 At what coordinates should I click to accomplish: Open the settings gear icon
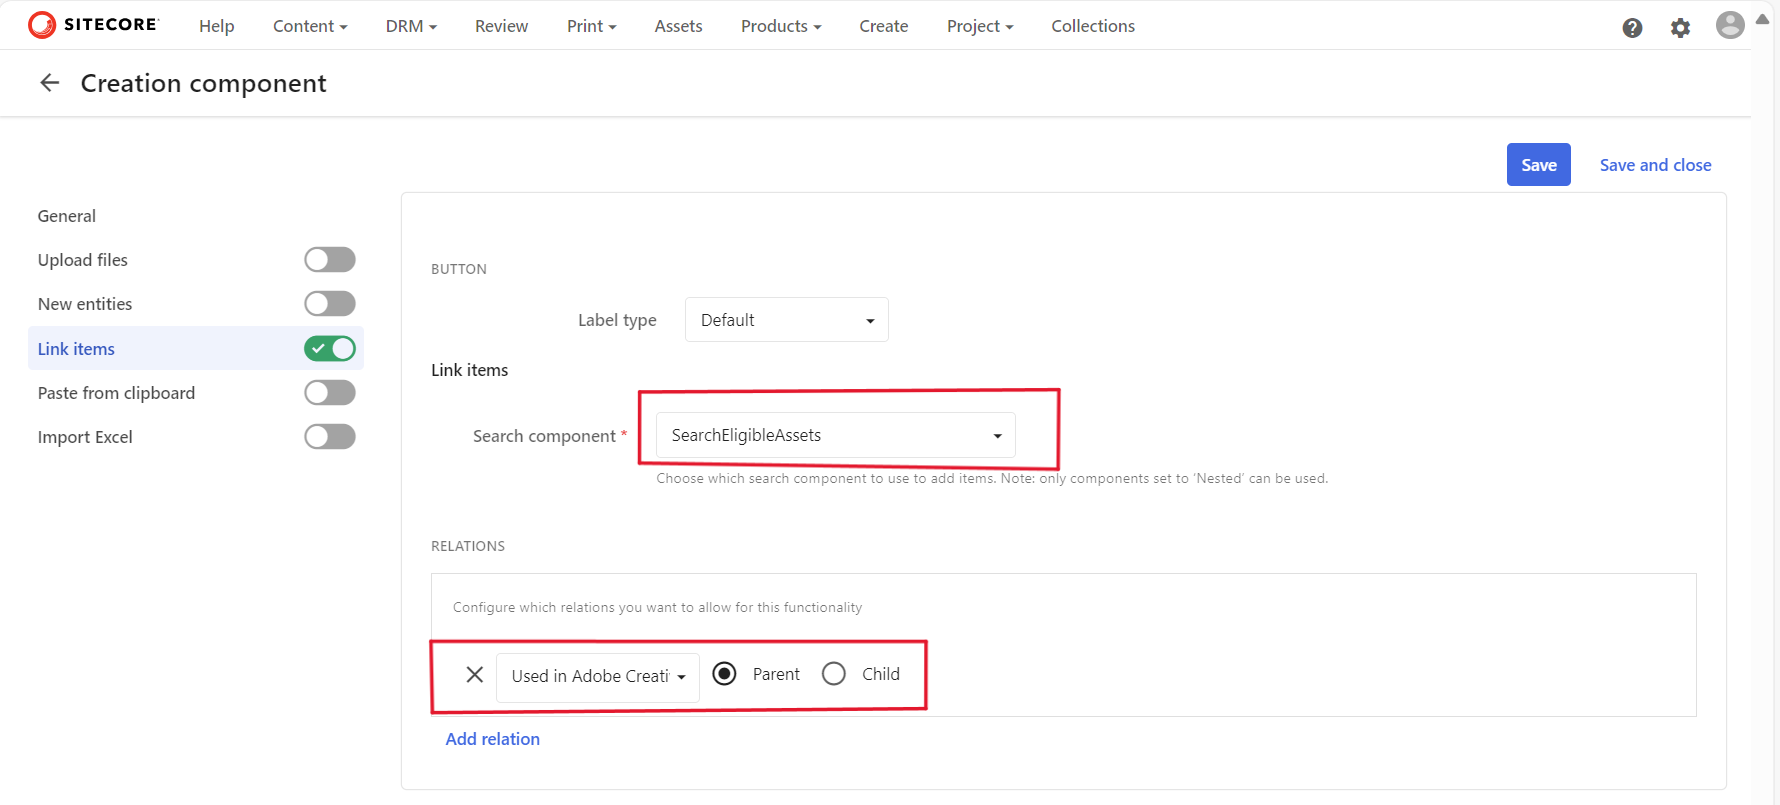click(1680, 28)
